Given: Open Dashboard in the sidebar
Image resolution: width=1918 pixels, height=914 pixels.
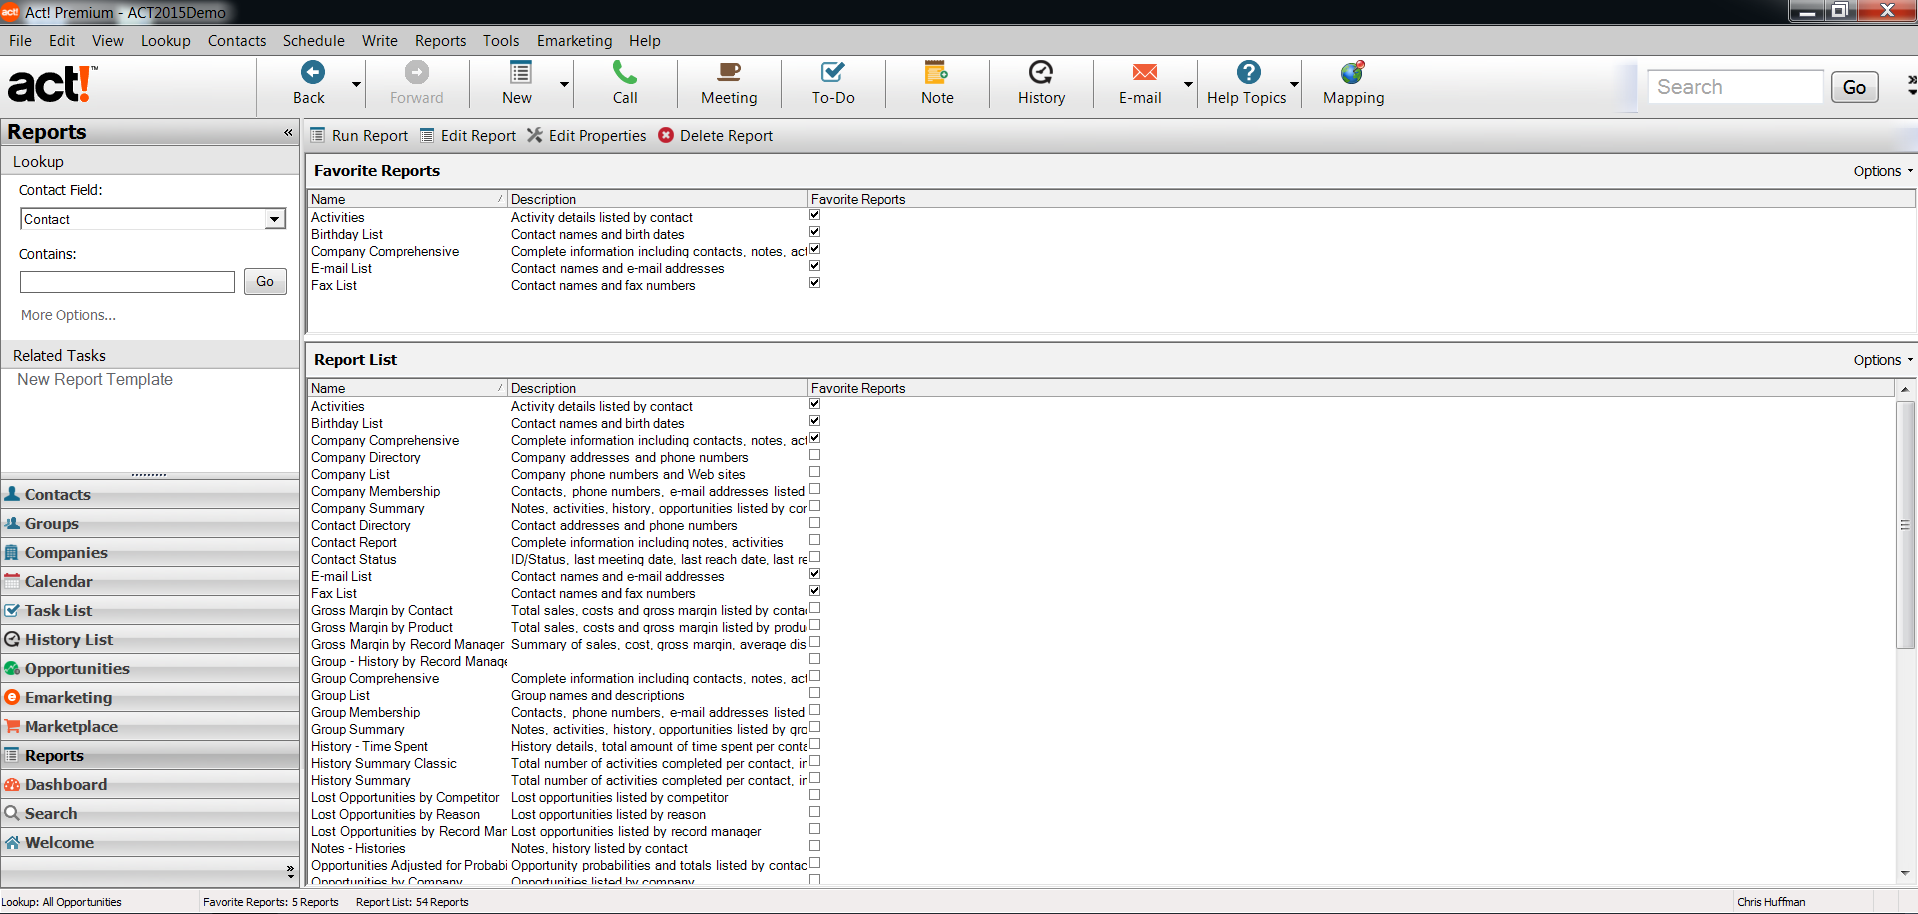Looking at the screenshot, I should coord(150,785).
